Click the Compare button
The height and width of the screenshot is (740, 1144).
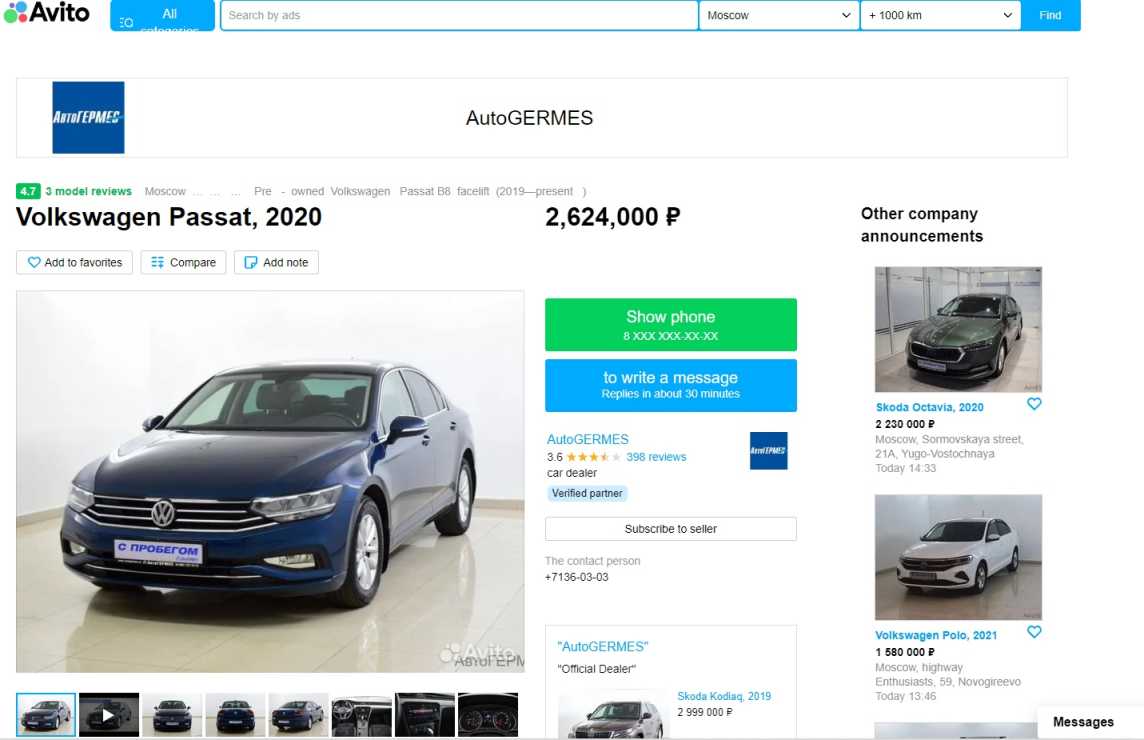click(x=183, y=263)
